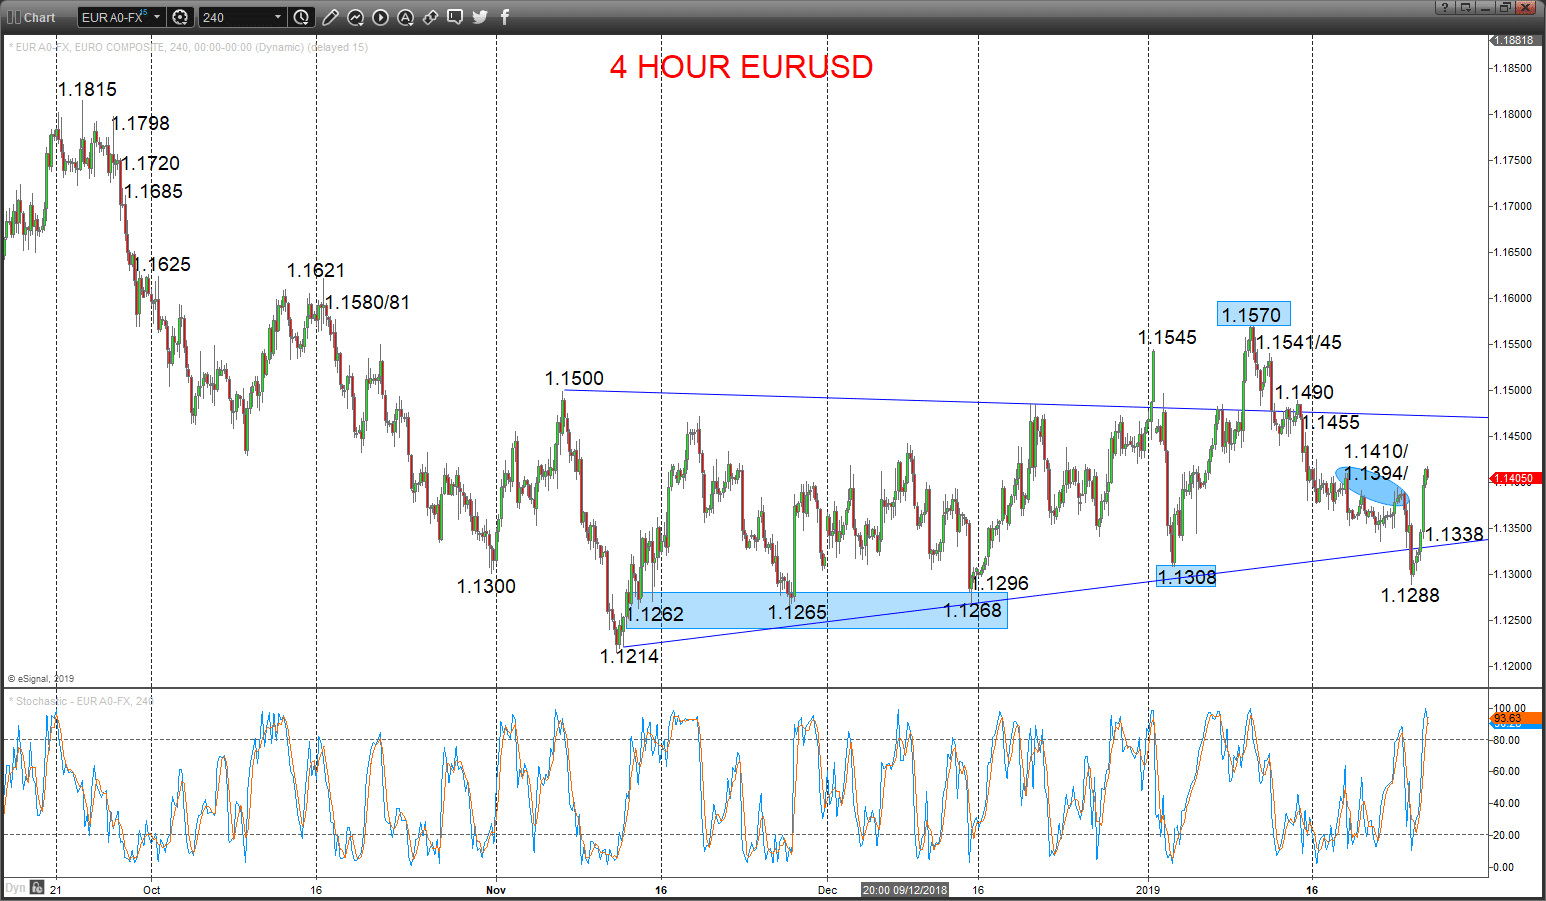This screenshot has width=1546, height=901.
Task: Select the 1.1570 highlighted price label
Action: 1253,314
